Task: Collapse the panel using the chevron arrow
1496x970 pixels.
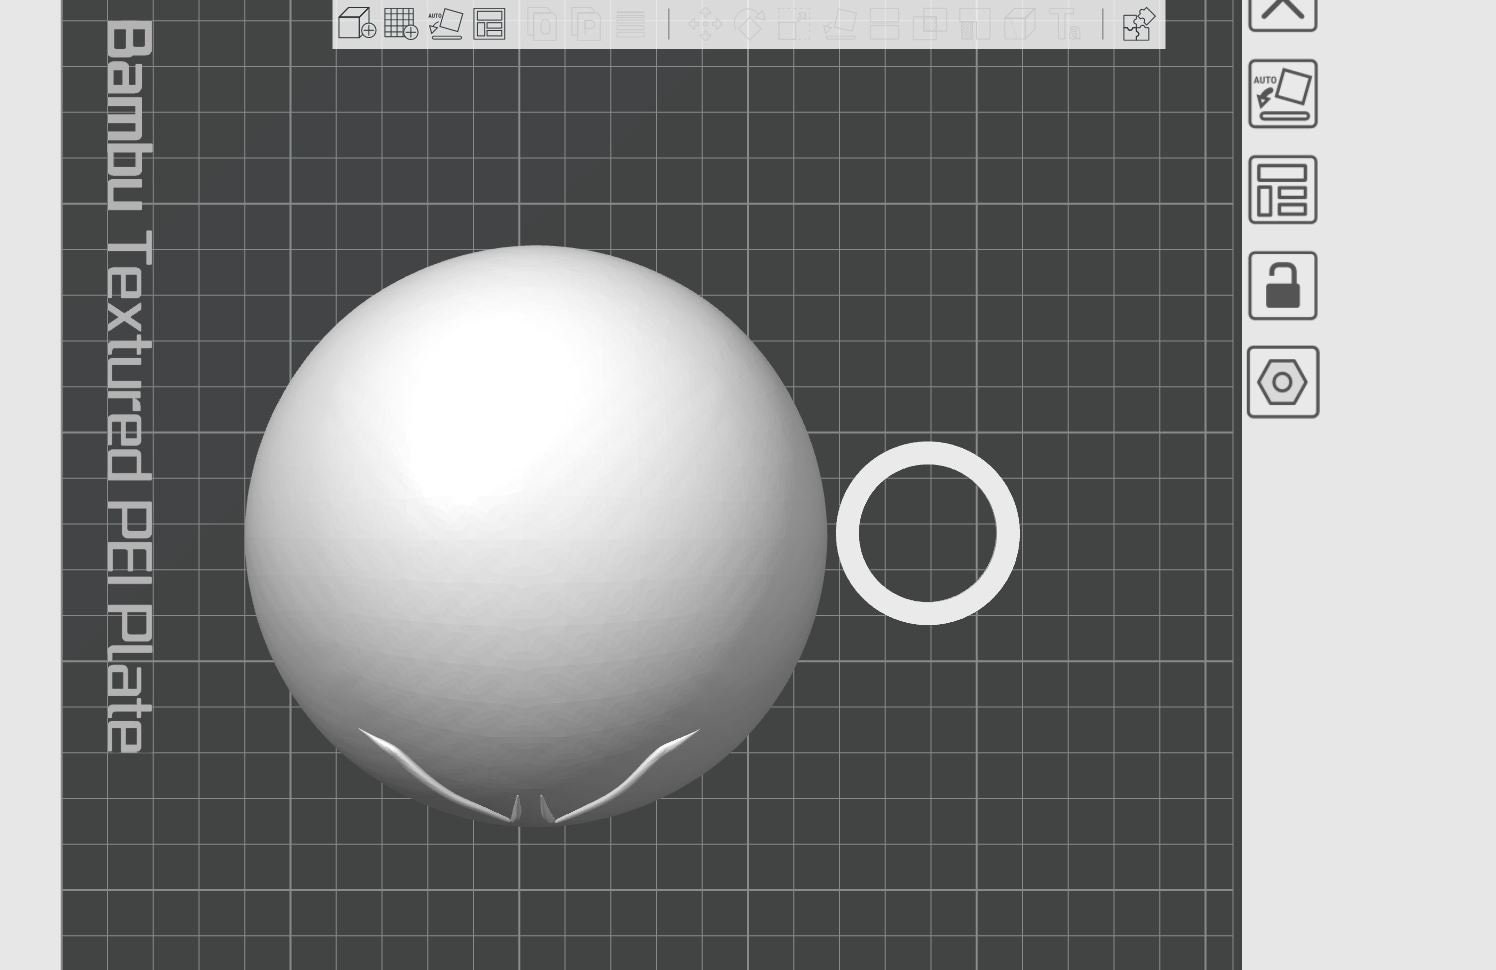Action: (1282, 10)
